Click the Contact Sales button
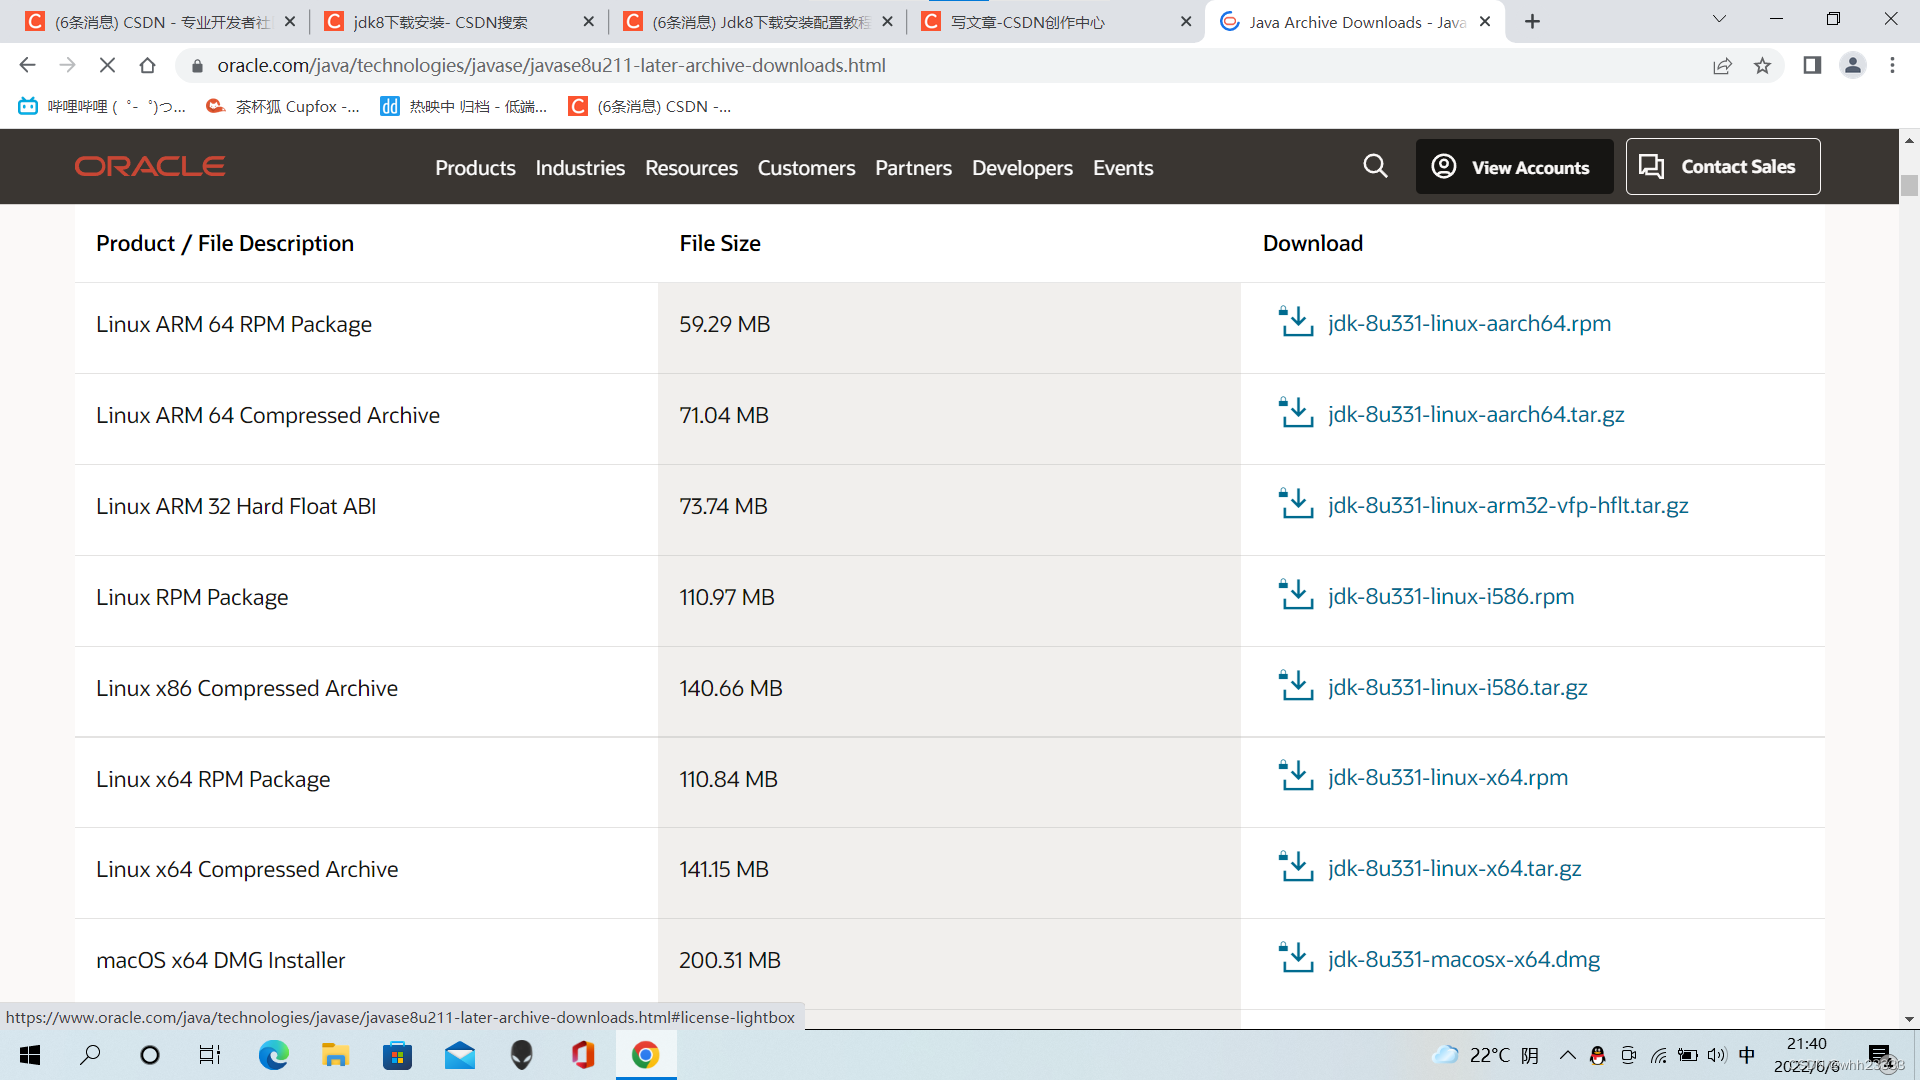This screenshot has height=1080, width=1920. tap(1723, 166)
